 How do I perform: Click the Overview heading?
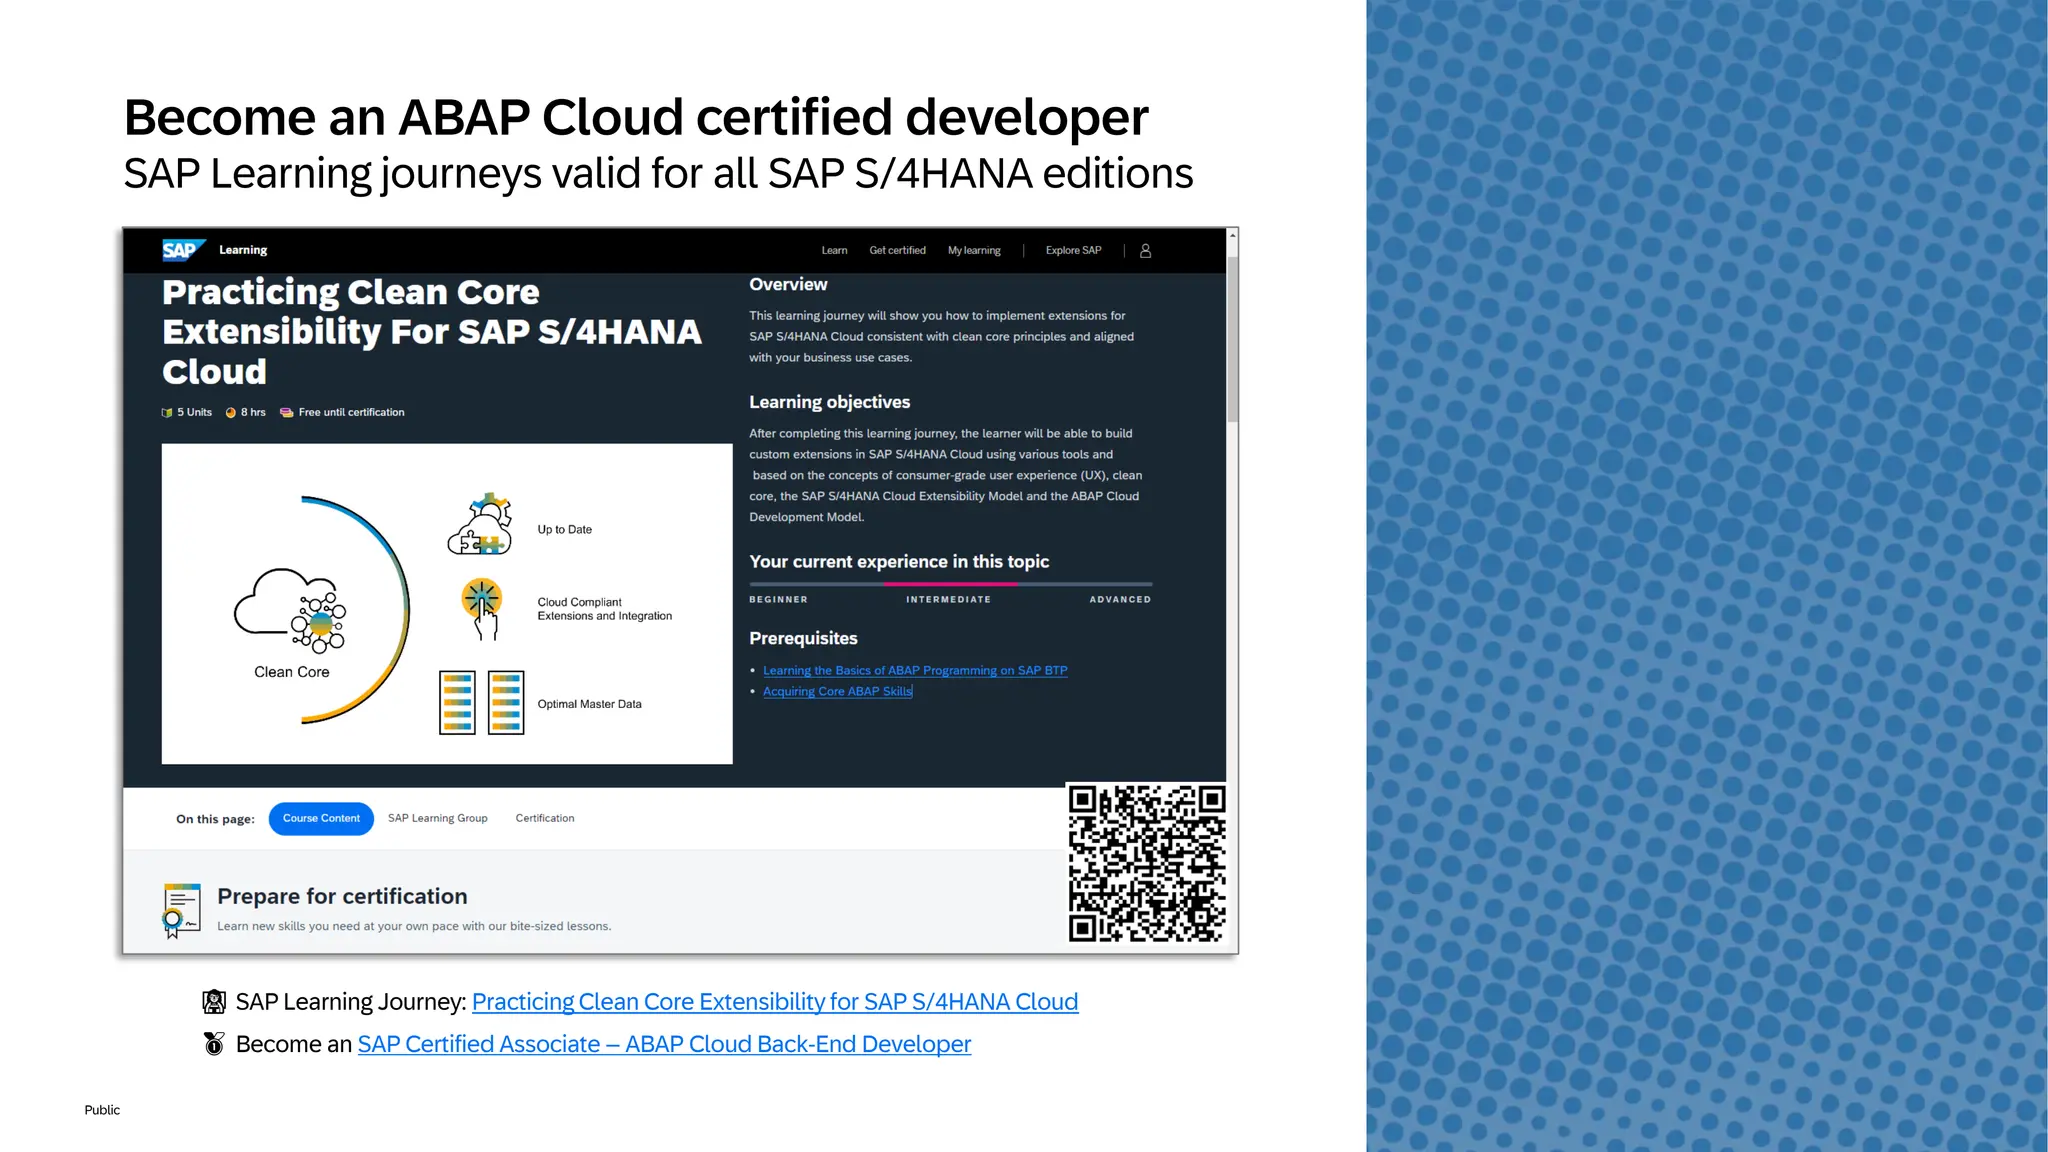[x=788, y=285]
